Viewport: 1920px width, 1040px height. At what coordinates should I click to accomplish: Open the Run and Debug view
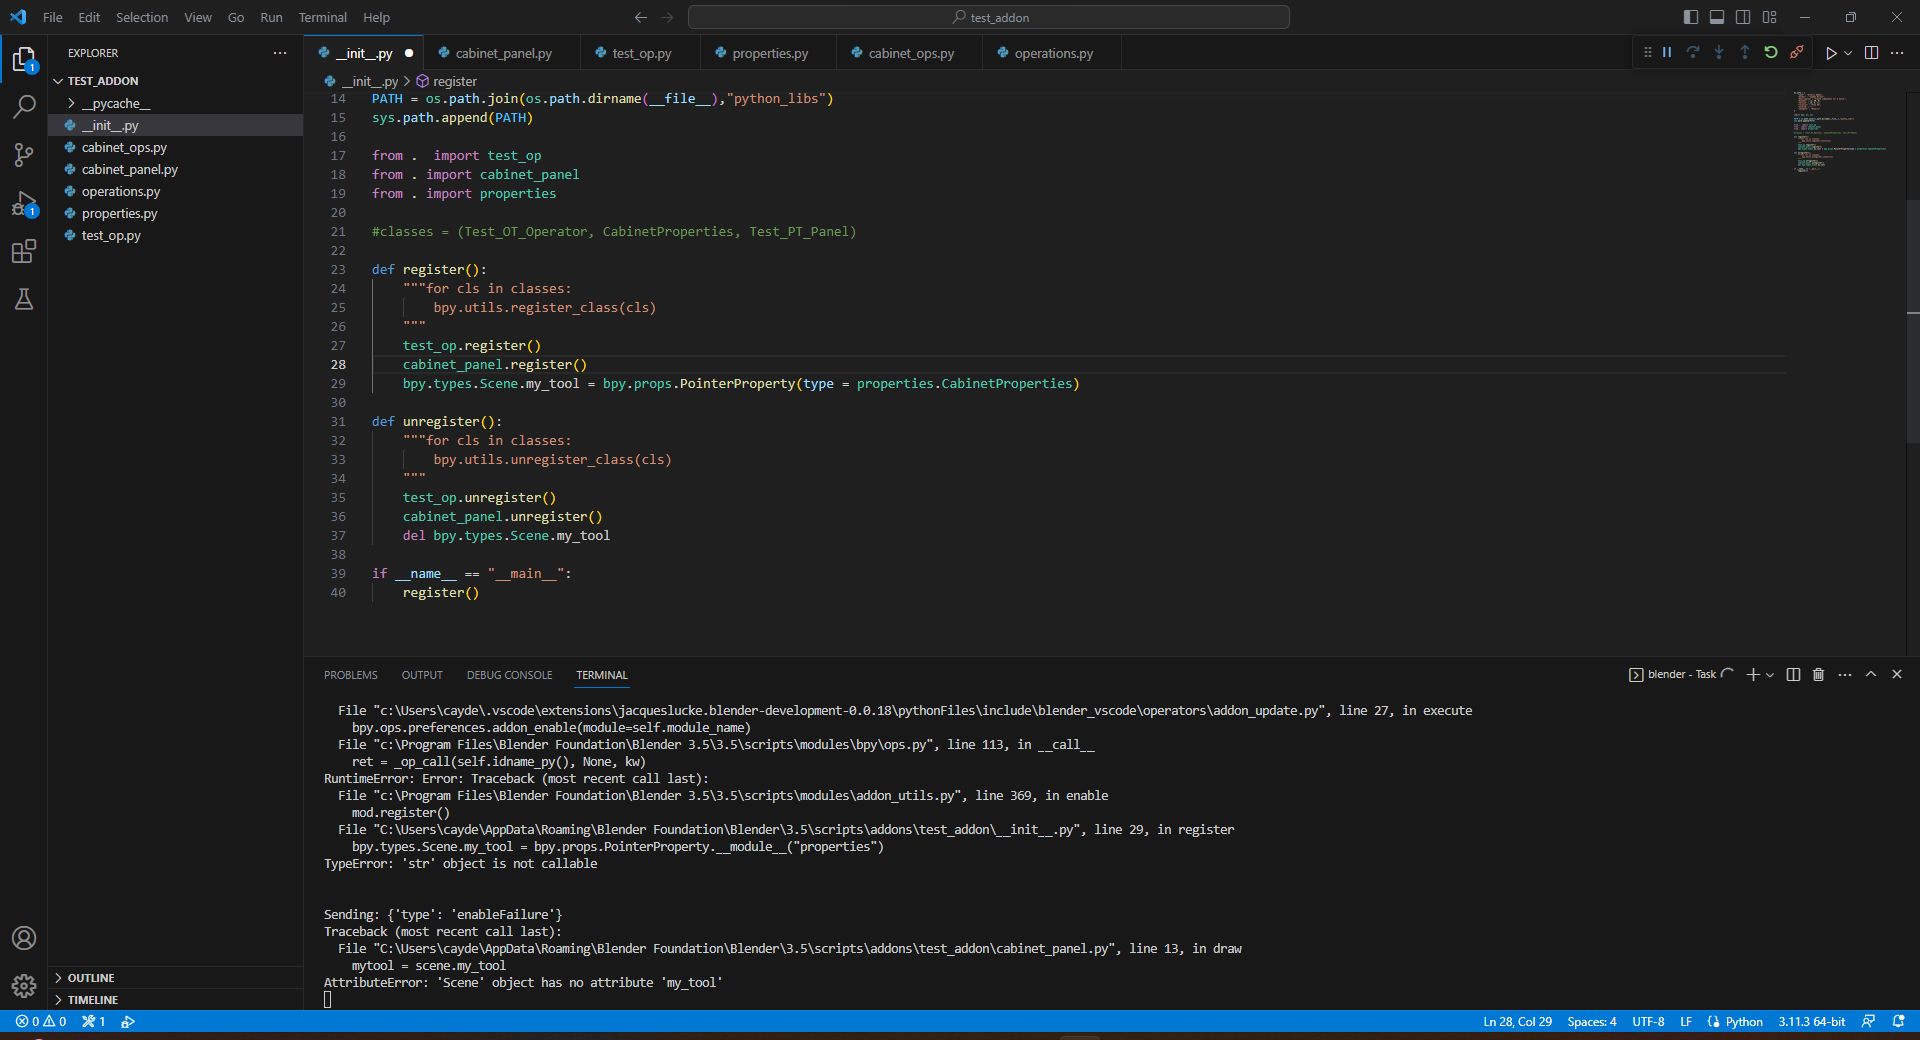click(x=24, y=204)
